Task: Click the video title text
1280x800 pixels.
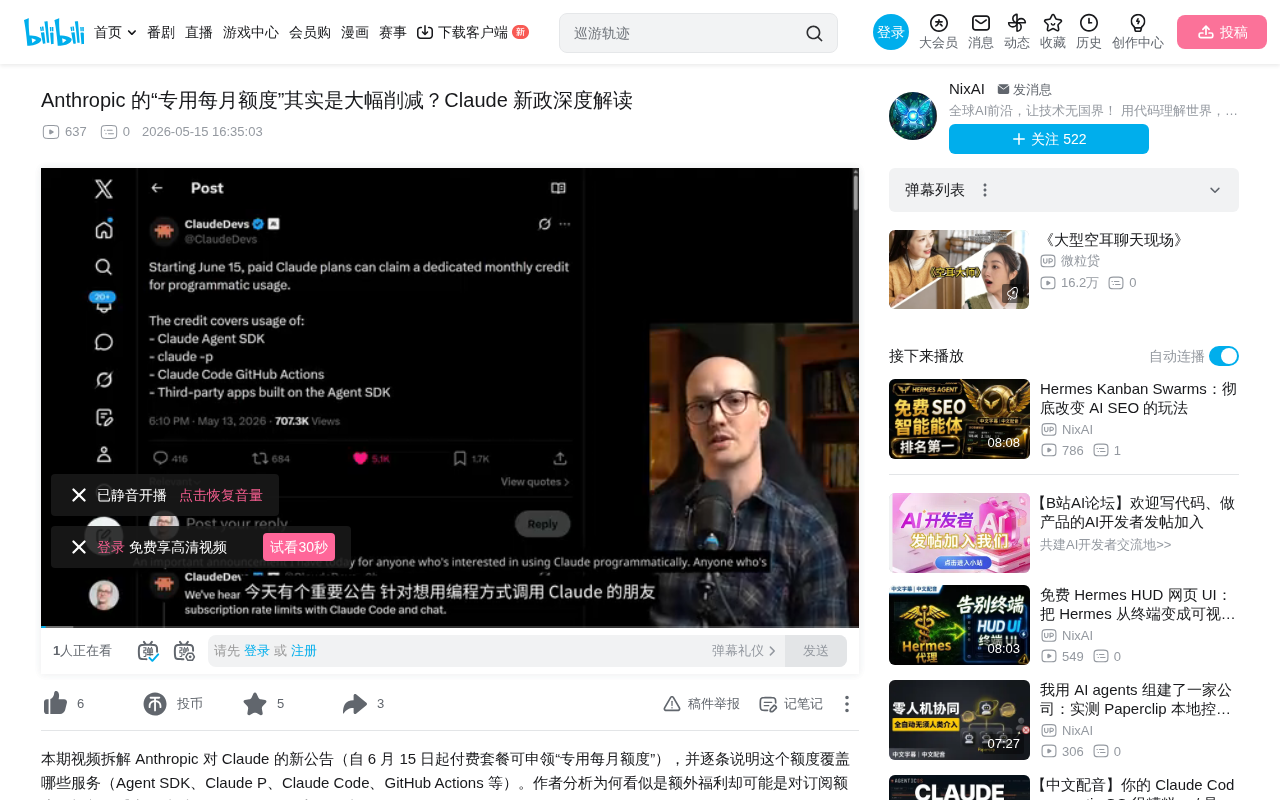Action: 337,100
